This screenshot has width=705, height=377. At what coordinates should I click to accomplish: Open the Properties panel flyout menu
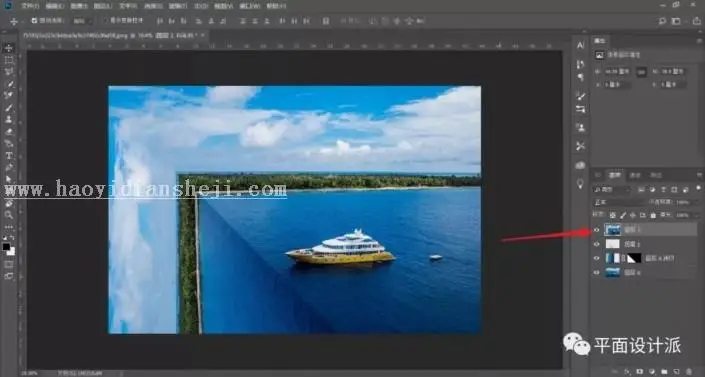point(700,41)
